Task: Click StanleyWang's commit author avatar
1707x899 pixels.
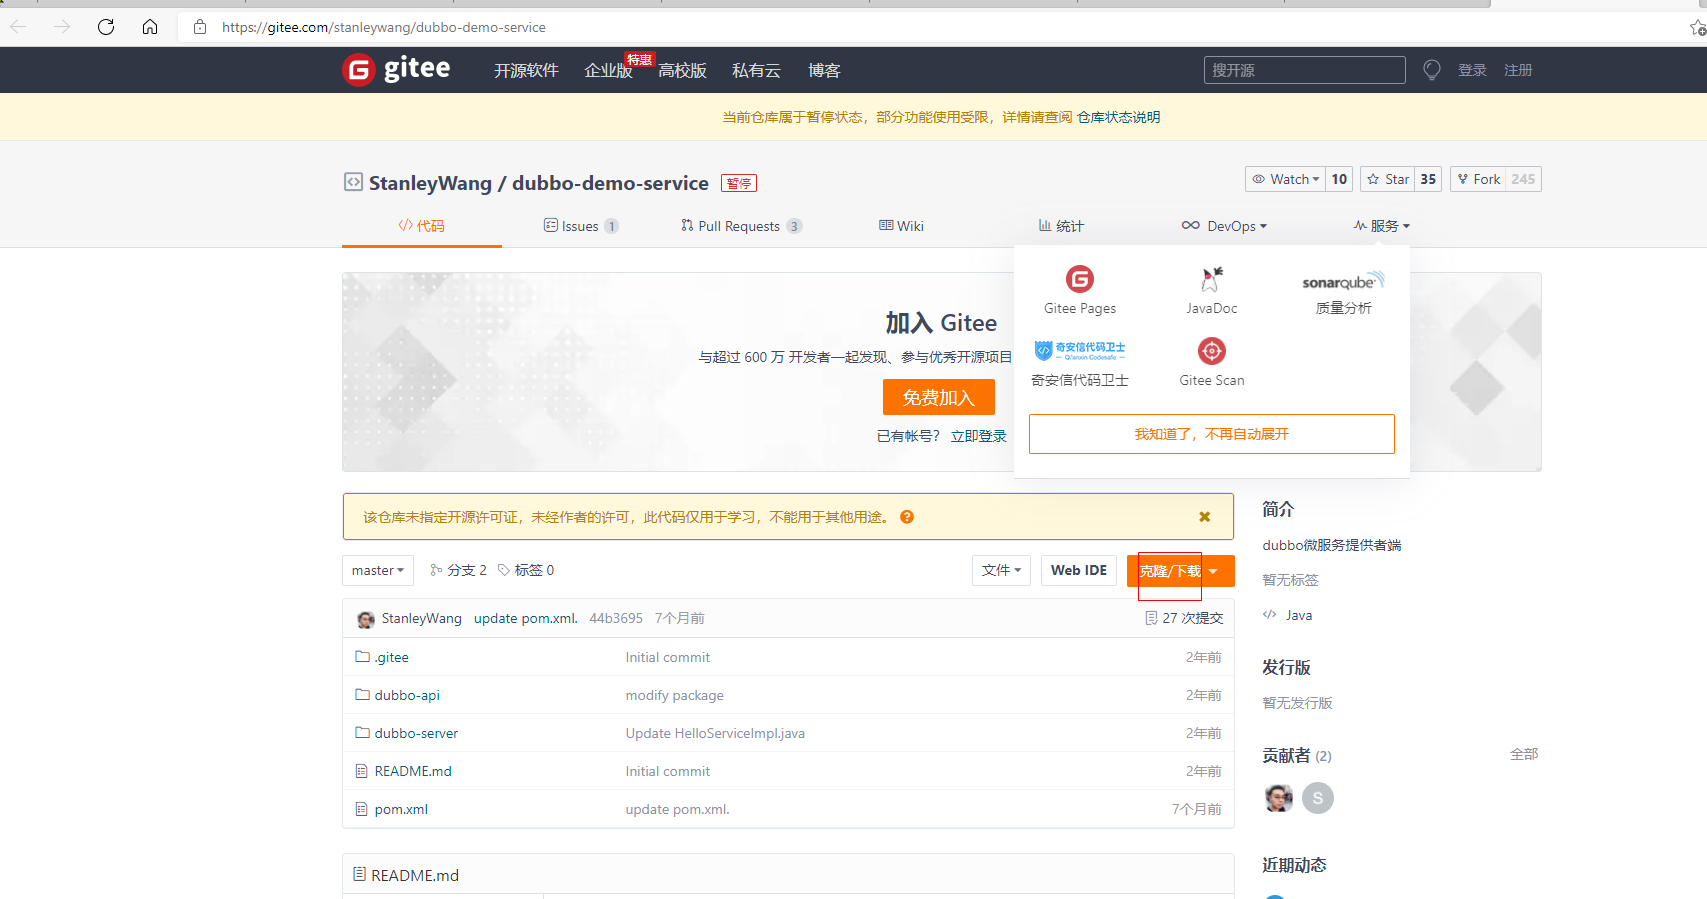Action: [x=366, y=619]
